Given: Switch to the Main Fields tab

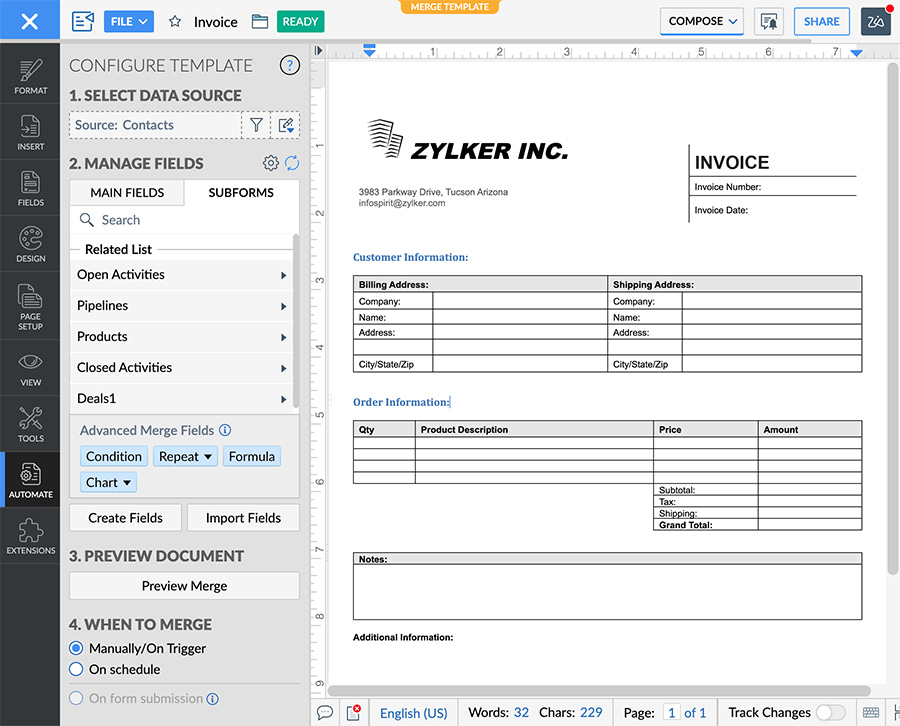Looking at the screenshot, I should (126, 192).
